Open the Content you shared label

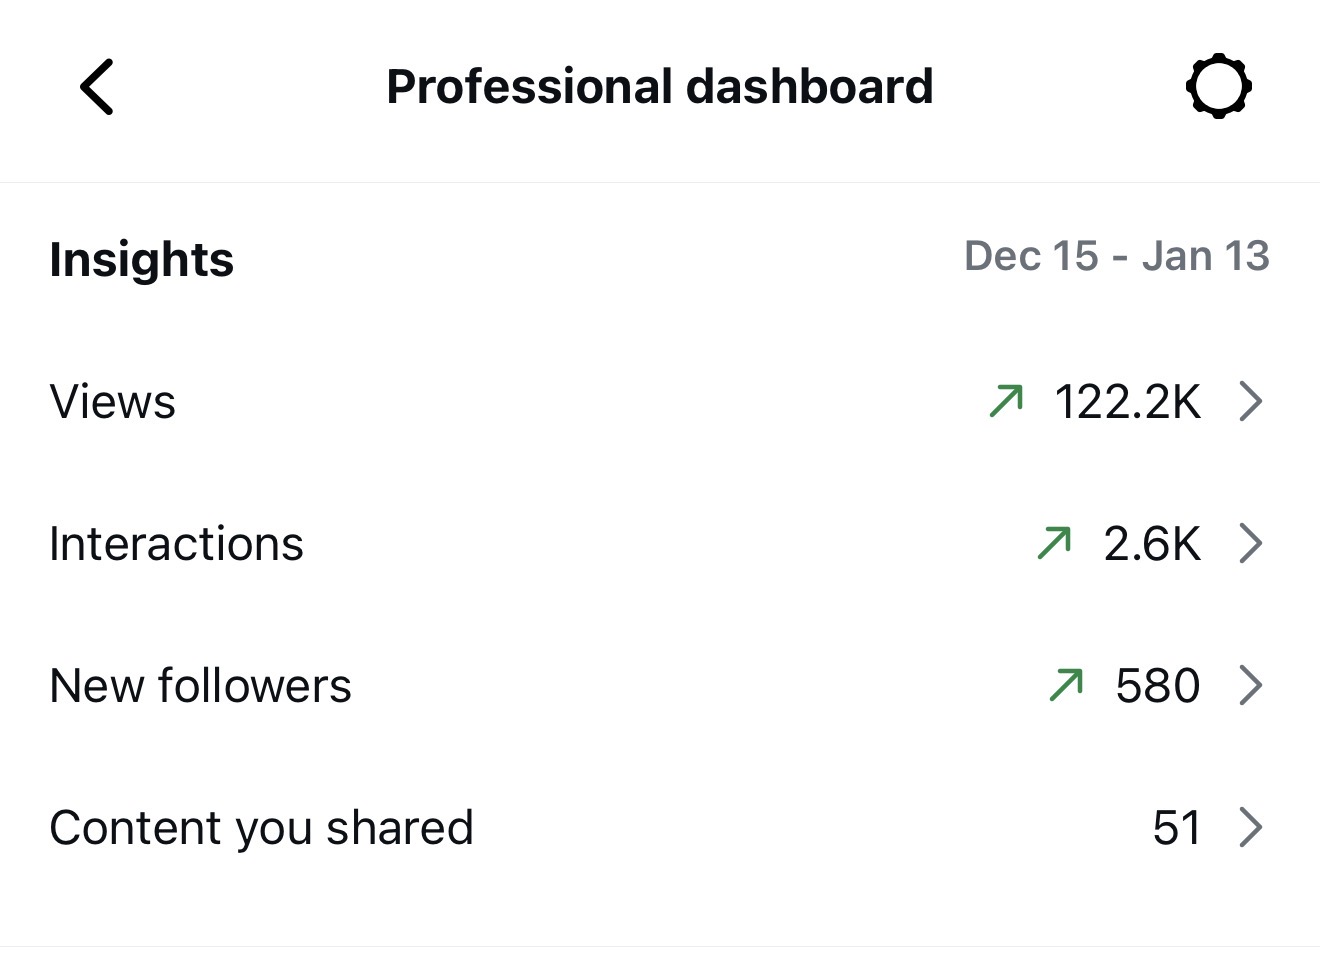261,828
